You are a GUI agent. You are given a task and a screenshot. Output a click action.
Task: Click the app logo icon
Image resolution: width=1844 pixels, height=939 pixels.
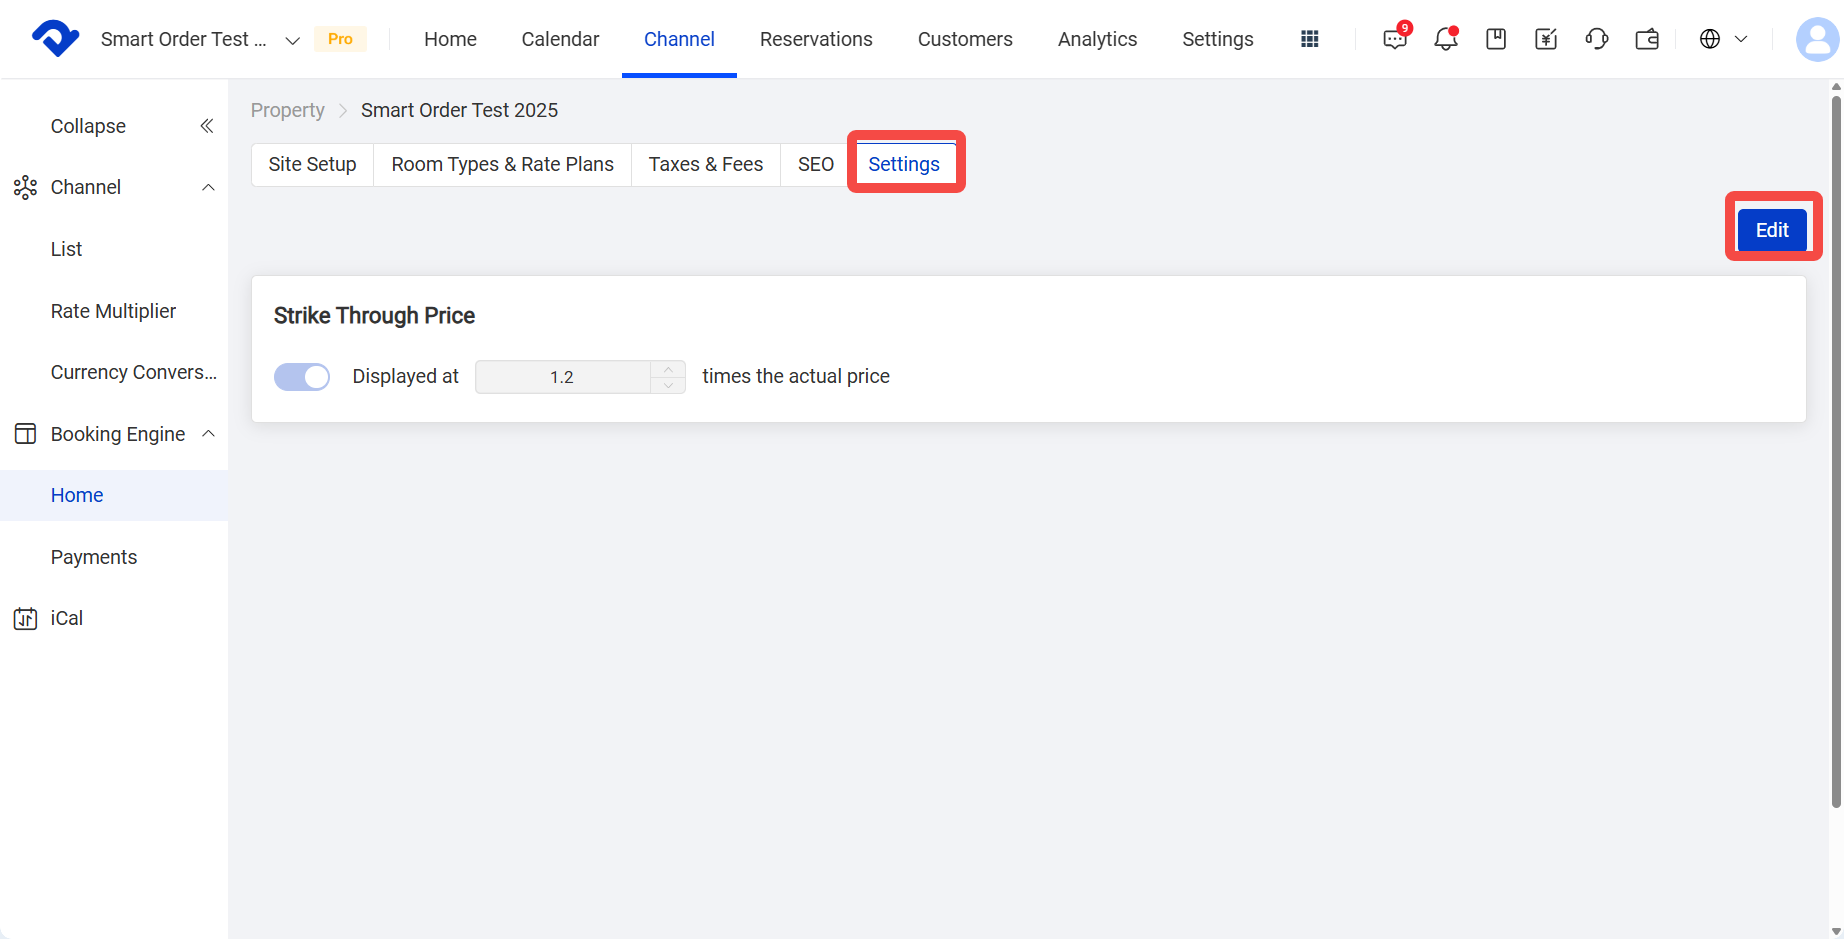(x=56, y=38)
